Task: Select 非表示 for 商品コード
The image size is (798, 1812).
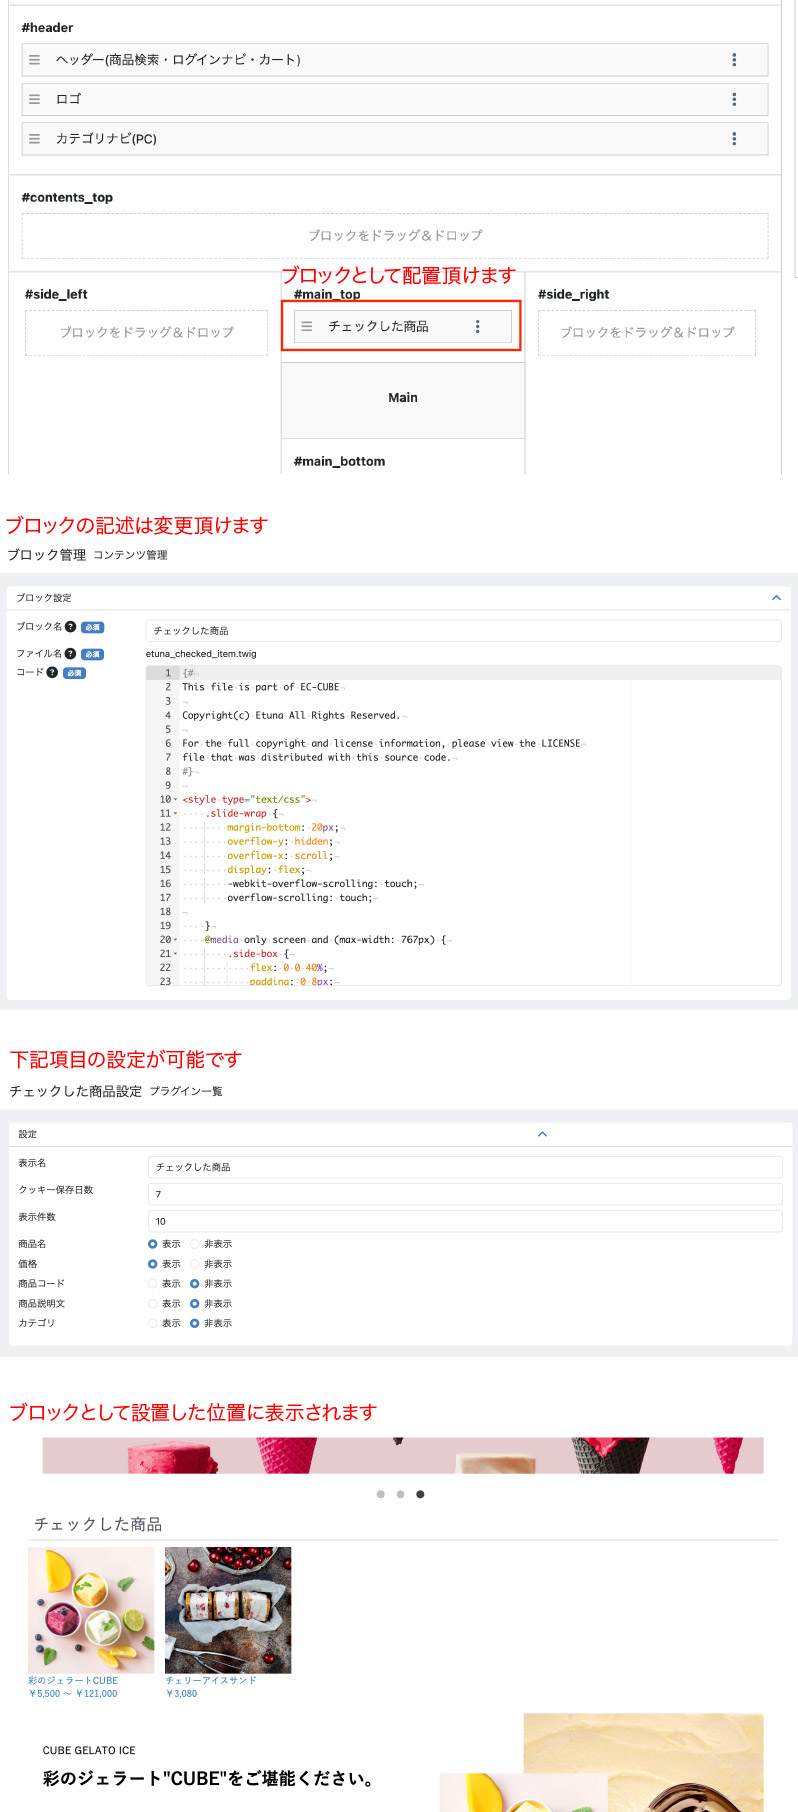Action: click(195, 1283)
